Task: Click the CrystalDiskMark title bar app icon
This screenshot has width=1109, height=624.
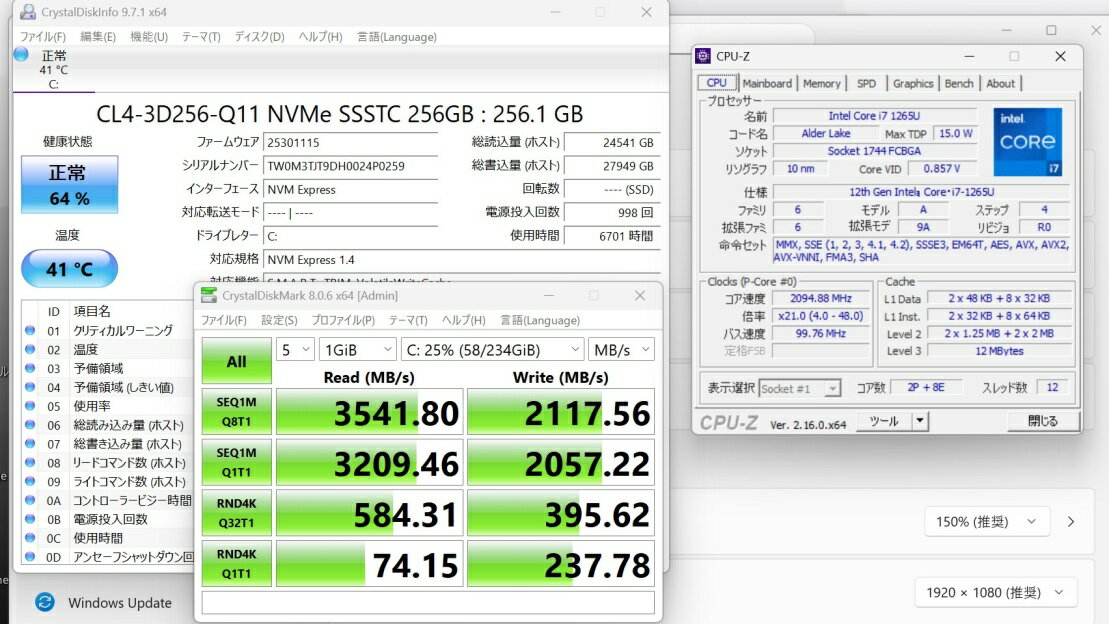Action: 208,296
